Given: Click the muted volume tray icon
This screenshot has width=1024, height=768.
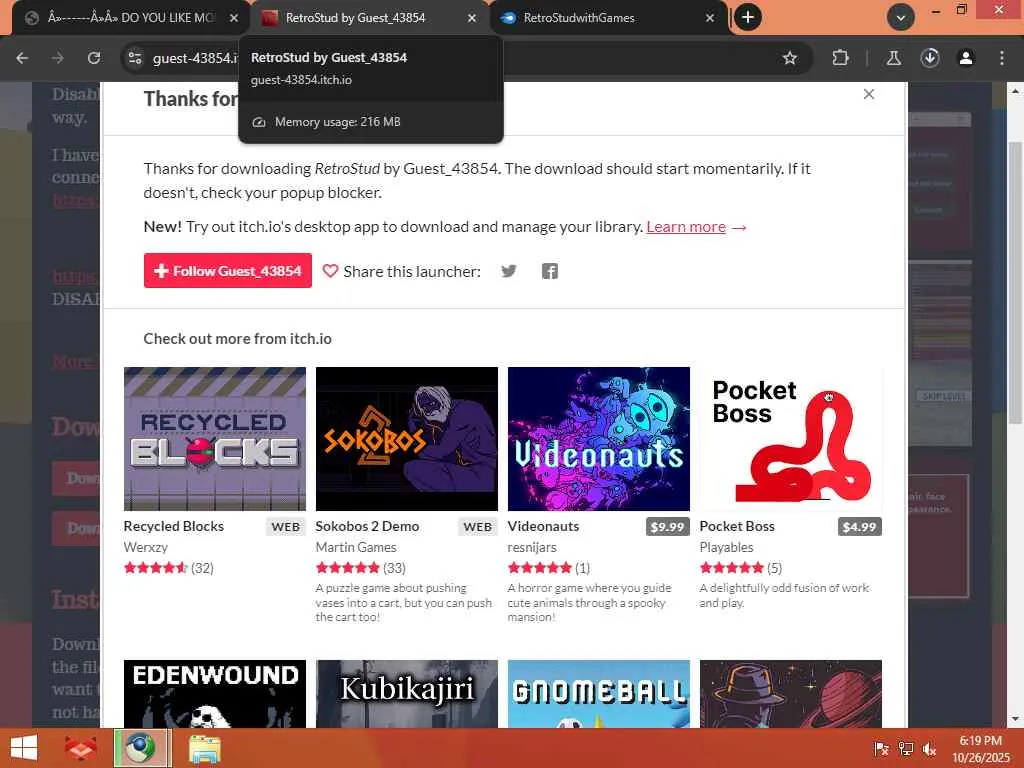Looking at the screenshot, I should point(929,749).
